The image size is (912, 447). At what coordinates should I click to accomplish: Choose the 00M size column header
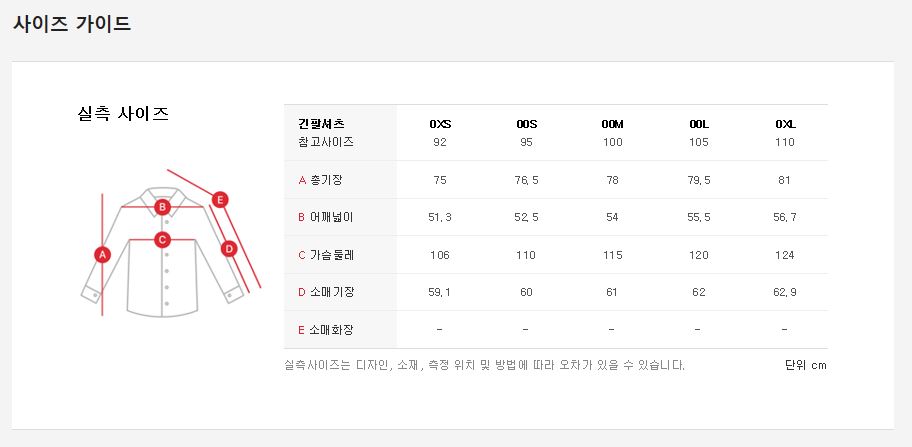tap(612, 124)
